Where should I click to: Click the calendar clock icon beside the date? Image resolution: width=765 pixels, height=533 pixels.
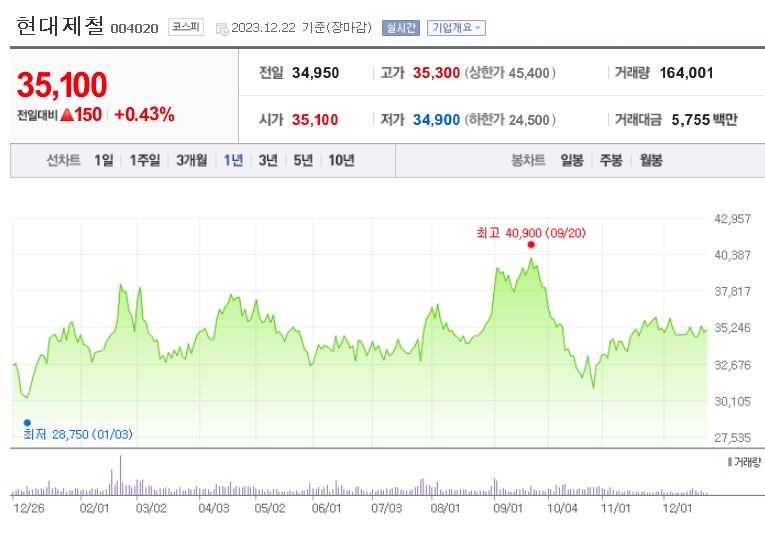(x=222, y=29)
